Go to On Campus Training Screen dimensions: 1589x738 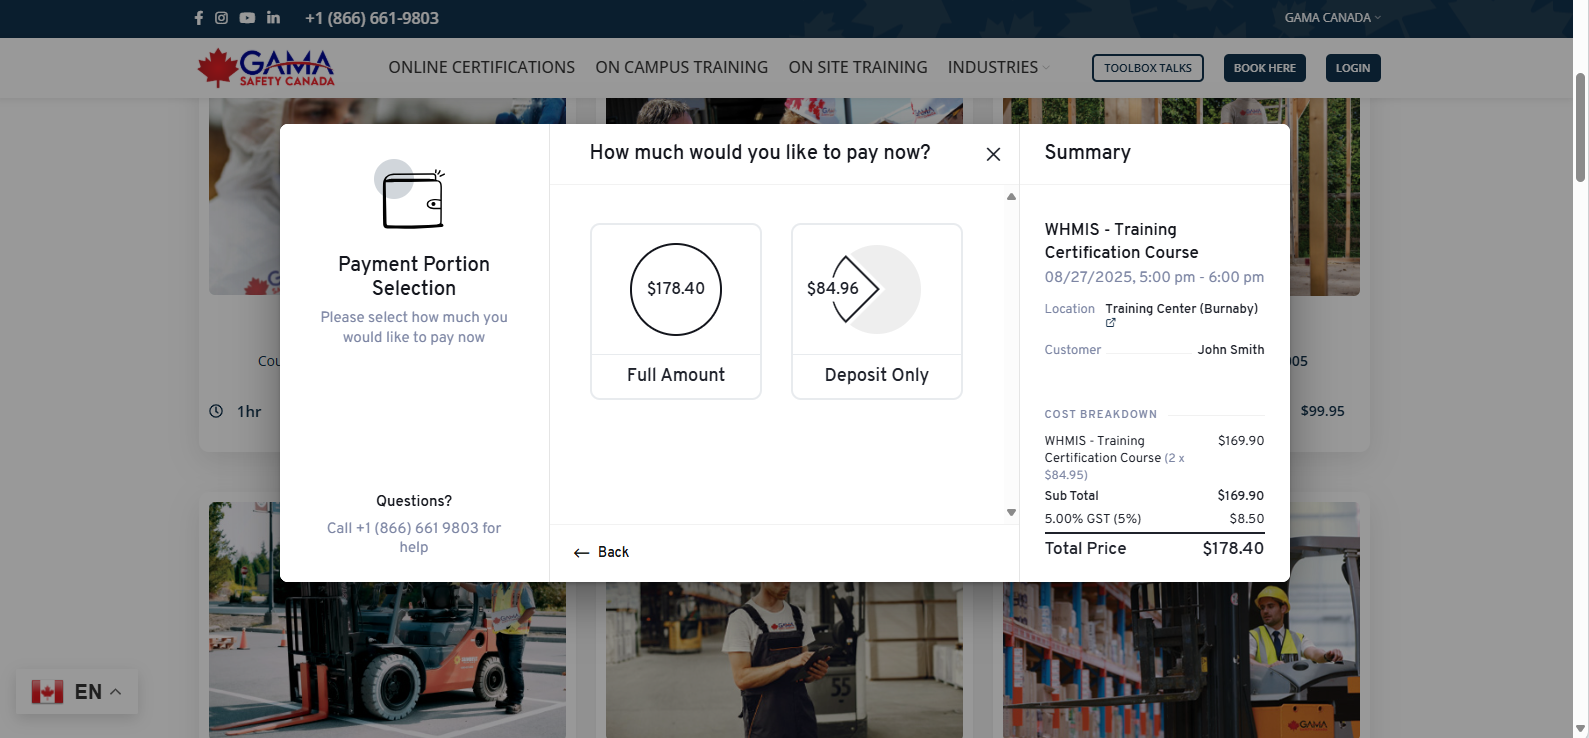[x=681, y=67]
